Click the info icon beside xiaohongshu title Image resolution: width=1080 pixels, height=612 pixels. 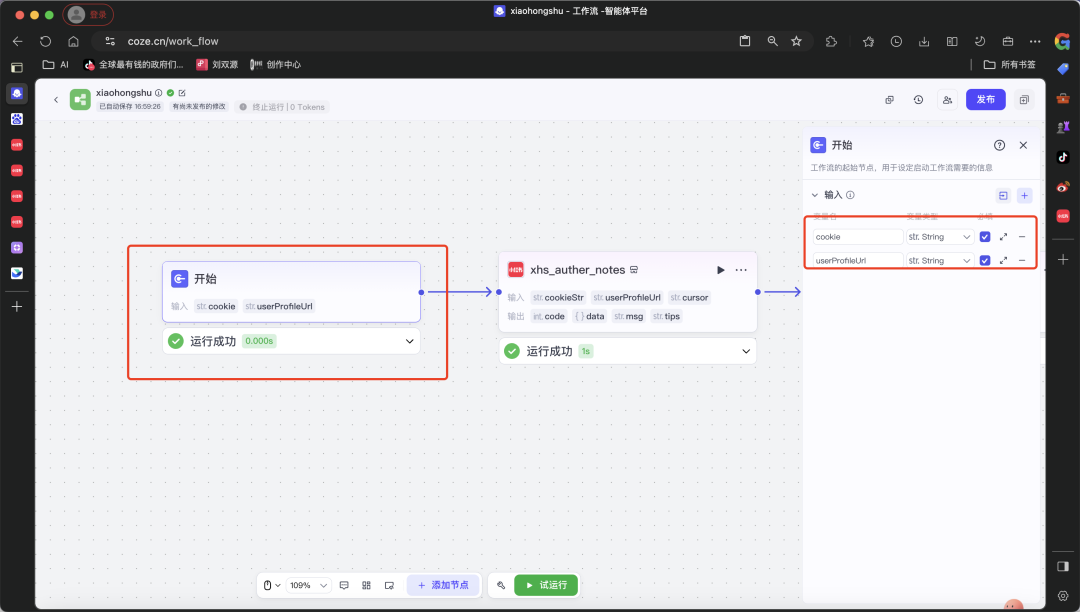[158, 93]
